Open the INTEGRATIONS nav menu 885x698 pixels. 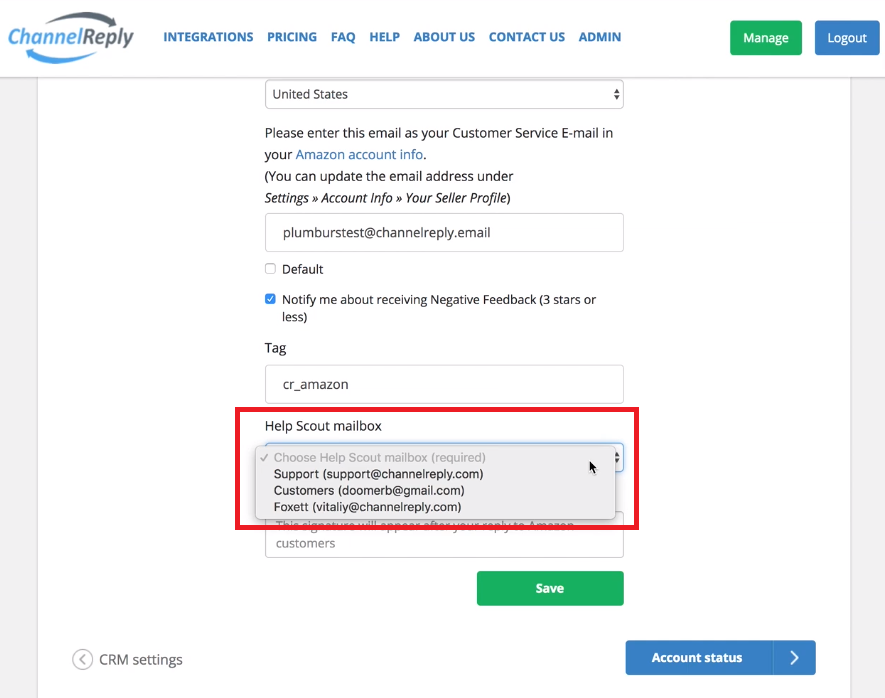pos(208,37)
